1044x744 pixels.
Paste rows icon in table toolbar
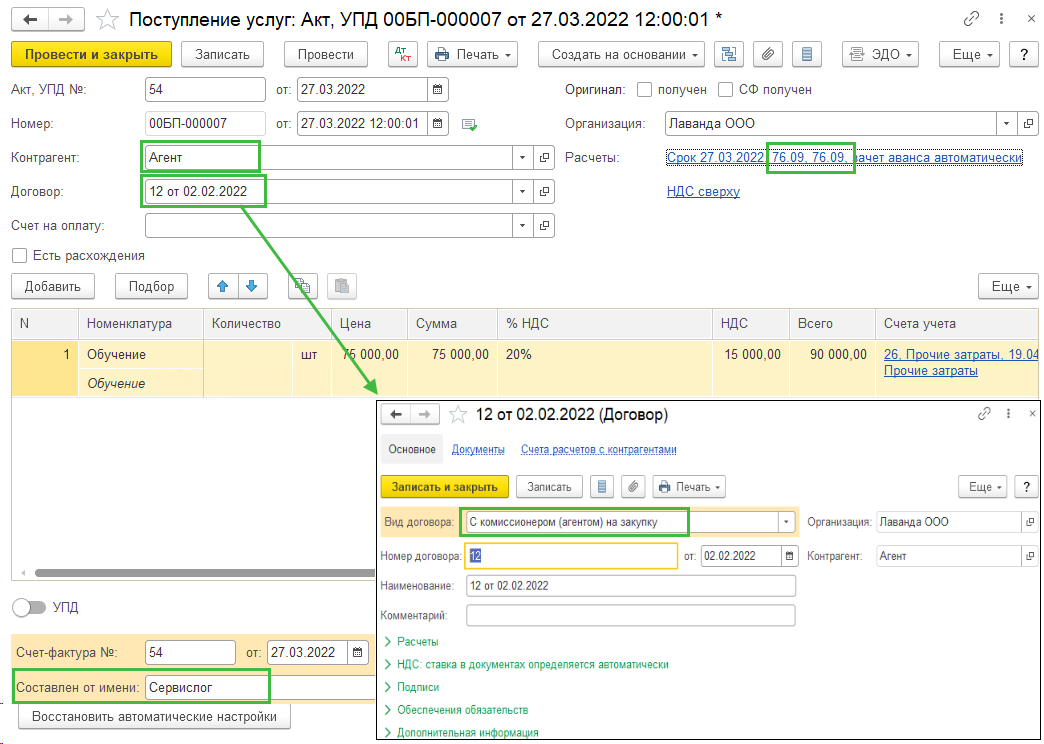click(342, 286)
